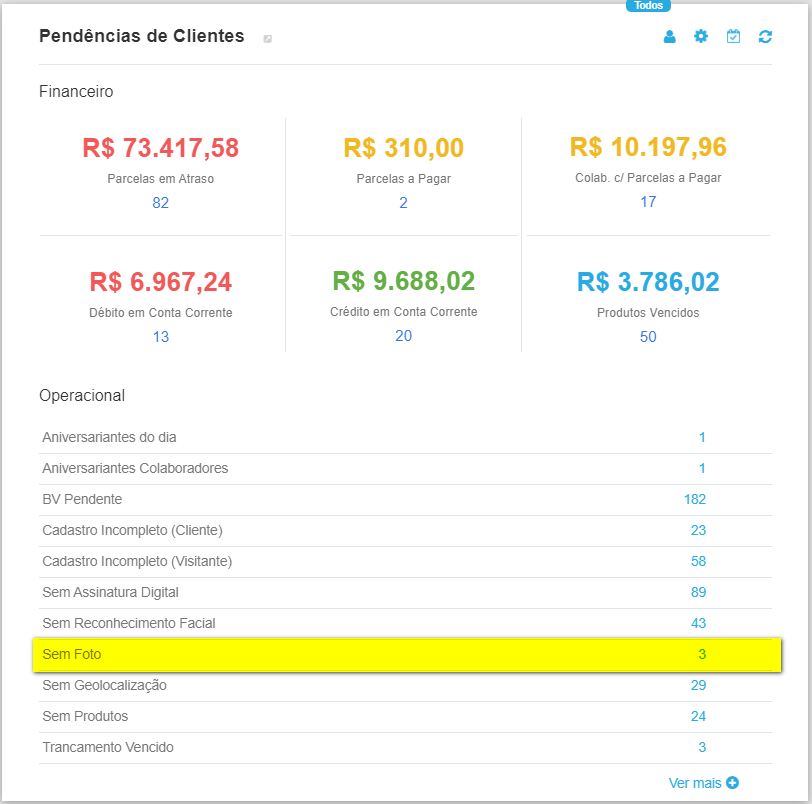Click the plus icon beside Ver mais
This screenshot has height=804, width=812.
pyautogui.click(x=733, y=783)
